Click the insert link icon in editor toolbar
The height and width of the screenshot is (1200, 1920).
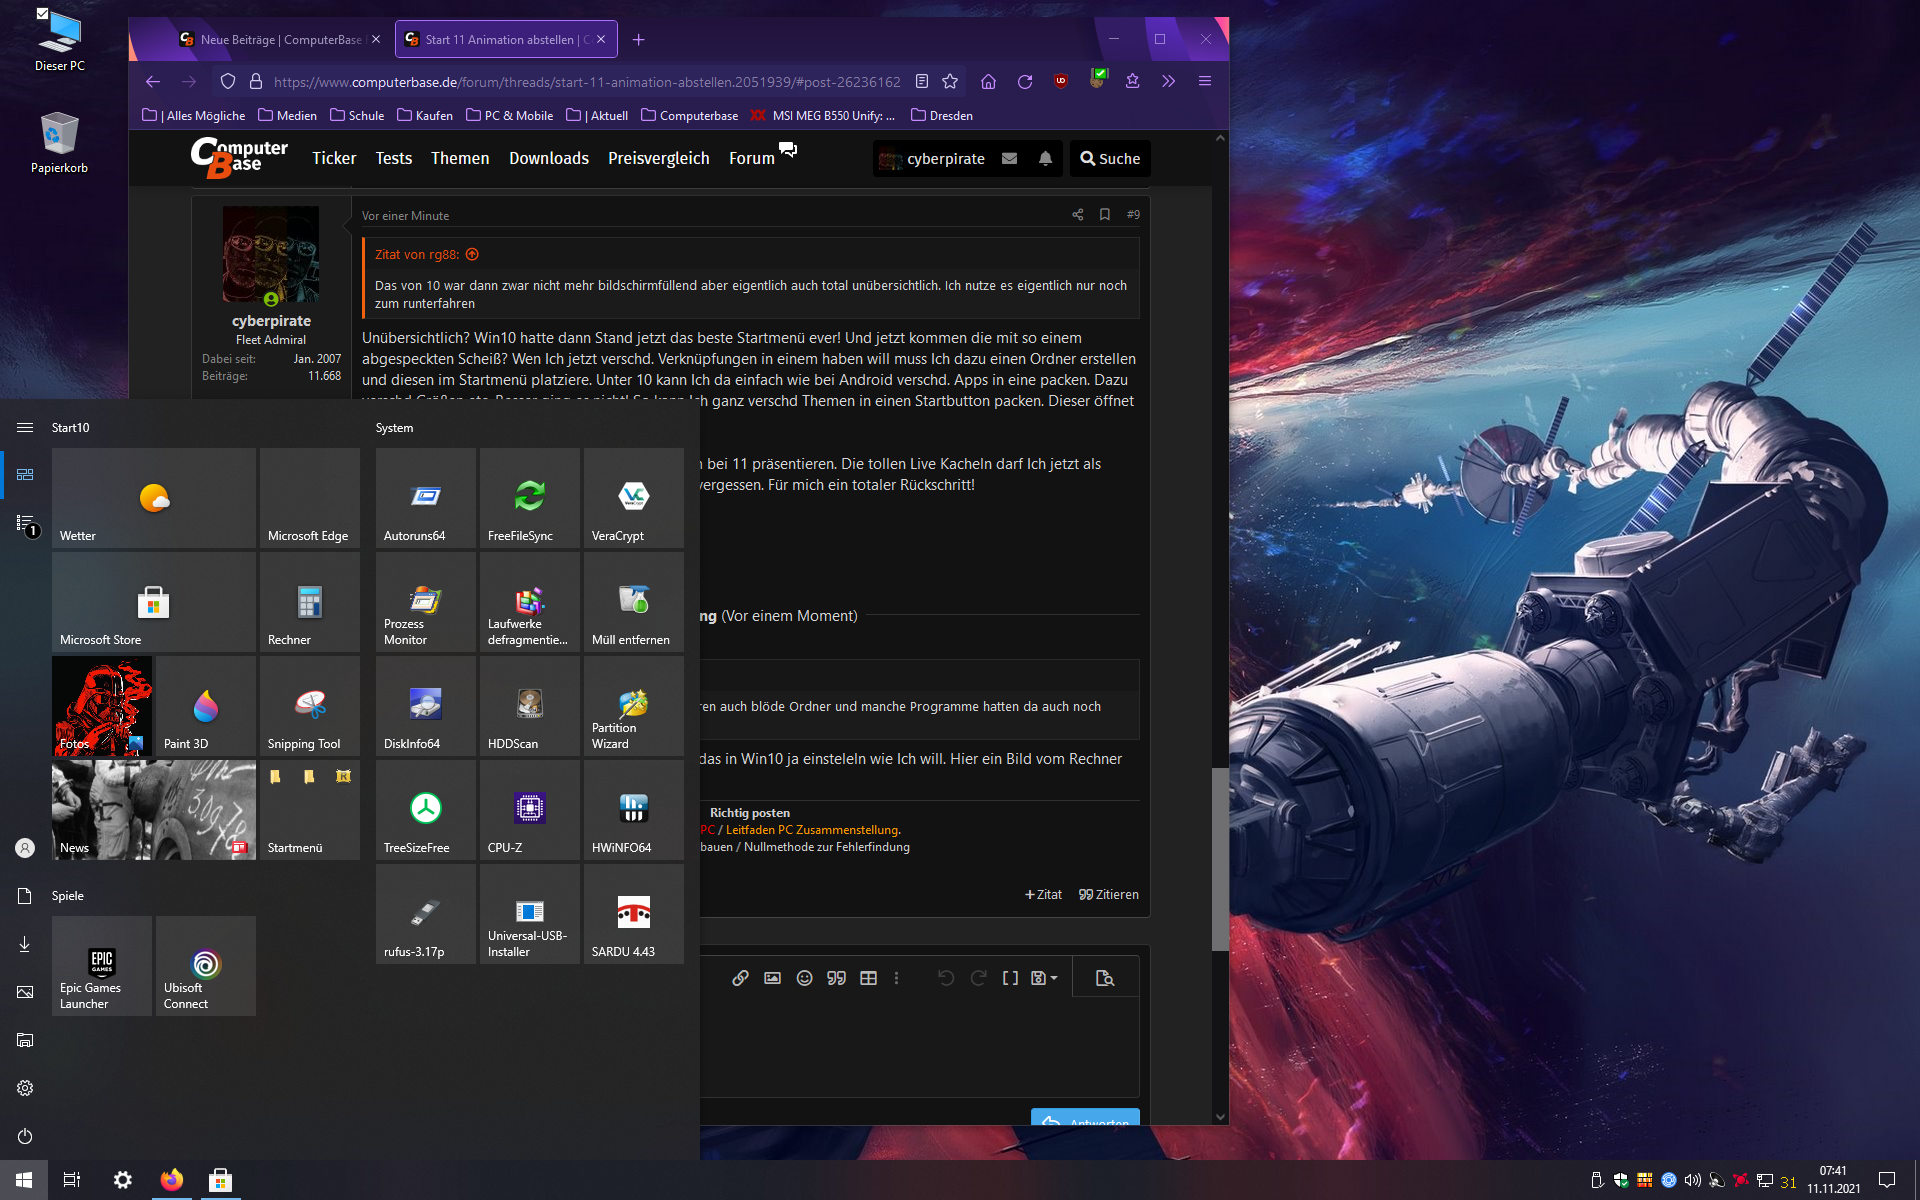[740, 978]
